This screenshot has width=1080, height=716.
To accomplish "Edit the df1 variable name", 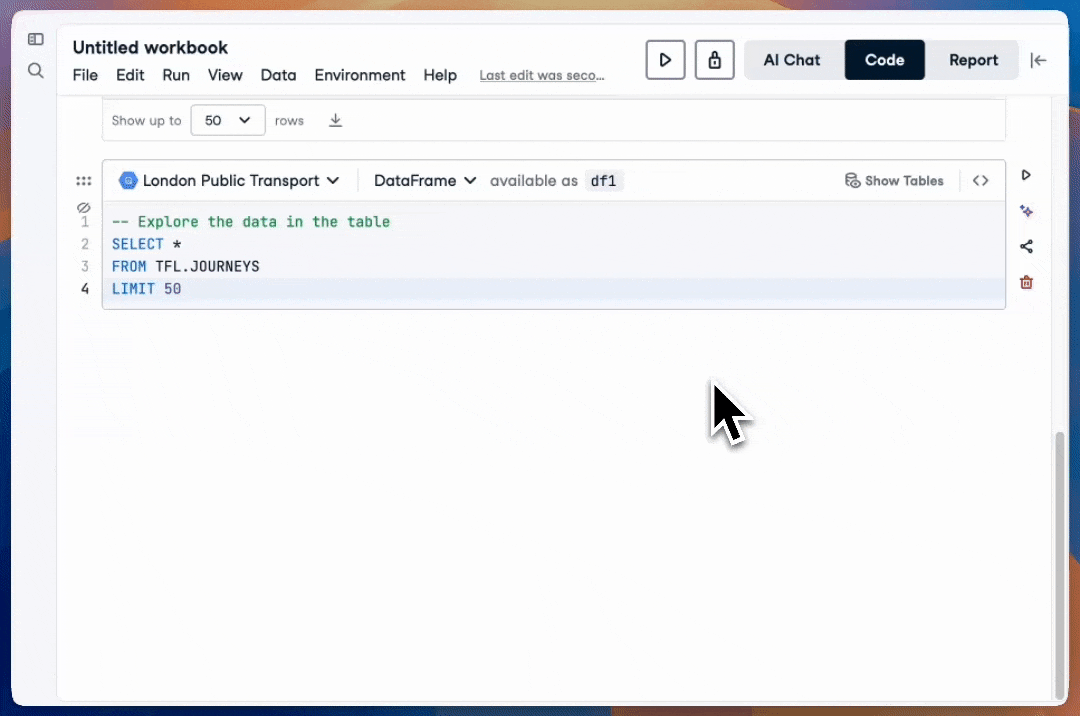I will [x=603, y=181].
